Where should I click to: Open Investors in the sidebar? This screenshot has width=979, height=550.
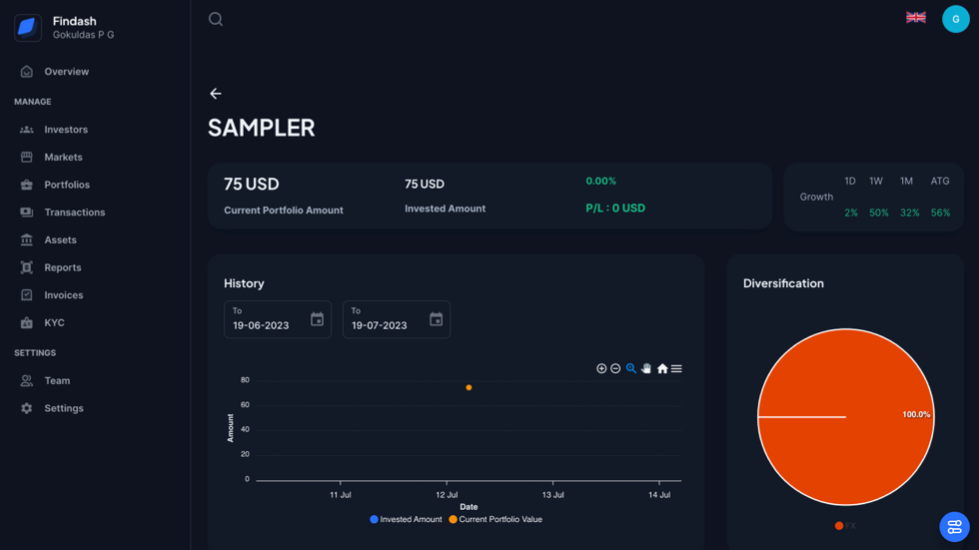coord(65,129)
